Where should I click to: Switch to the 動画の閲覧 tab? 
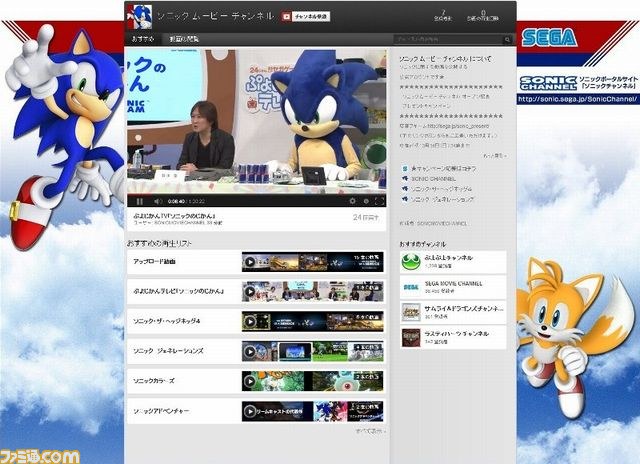pyautogui.click(x=184, y=39)
